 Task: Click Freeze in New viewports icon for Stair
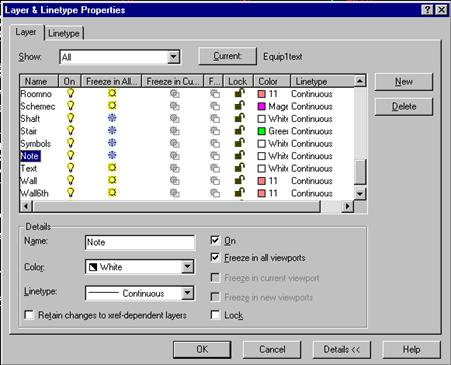215,131
